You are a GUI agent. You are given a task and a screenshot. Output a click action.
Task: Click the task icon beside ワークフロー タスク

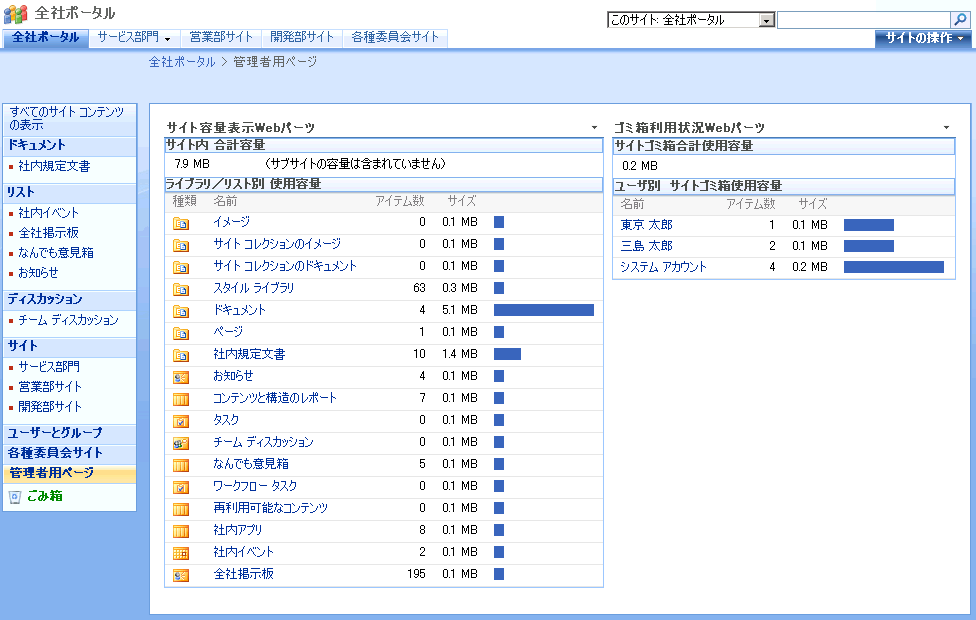tap(181, 486)
